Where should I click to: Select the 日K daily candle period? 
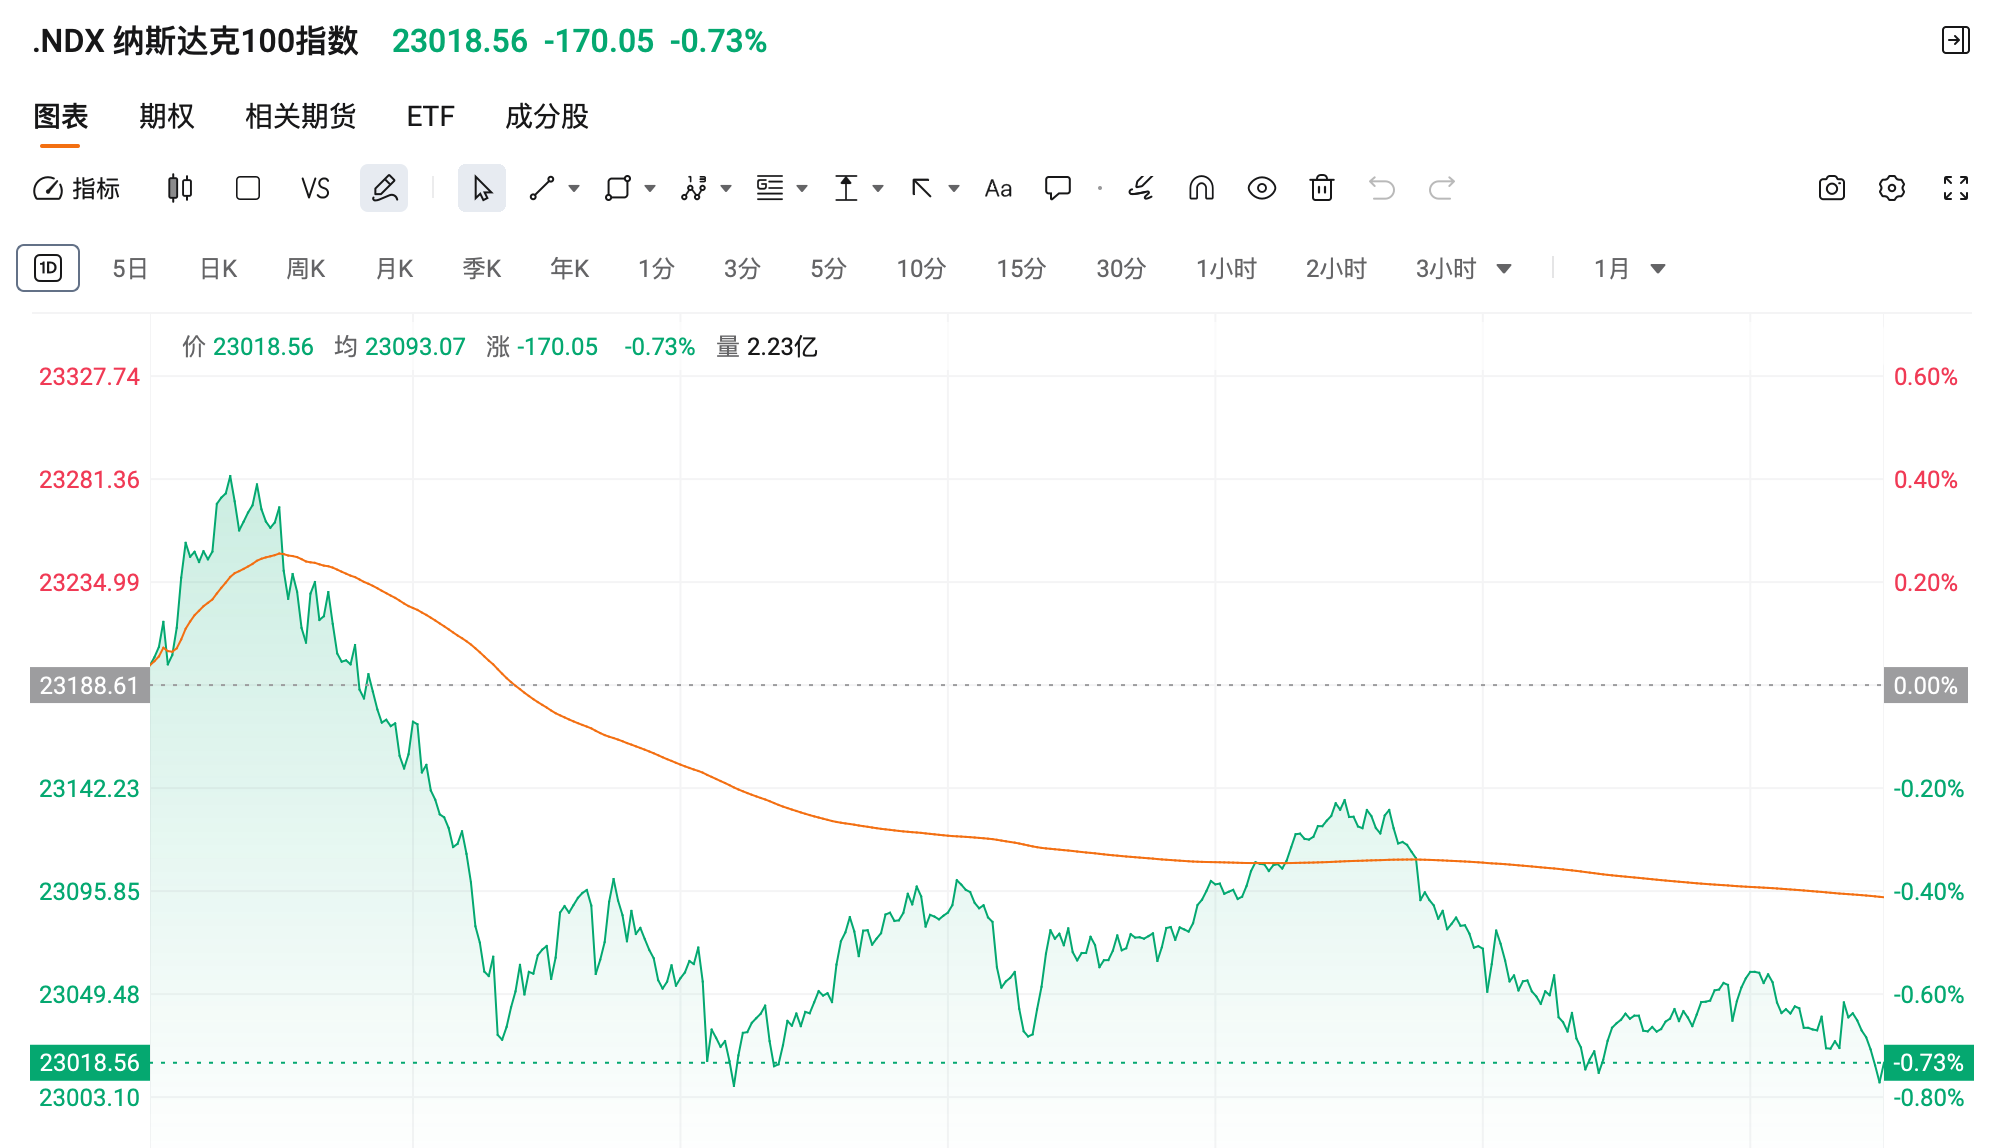pos(218,269)
